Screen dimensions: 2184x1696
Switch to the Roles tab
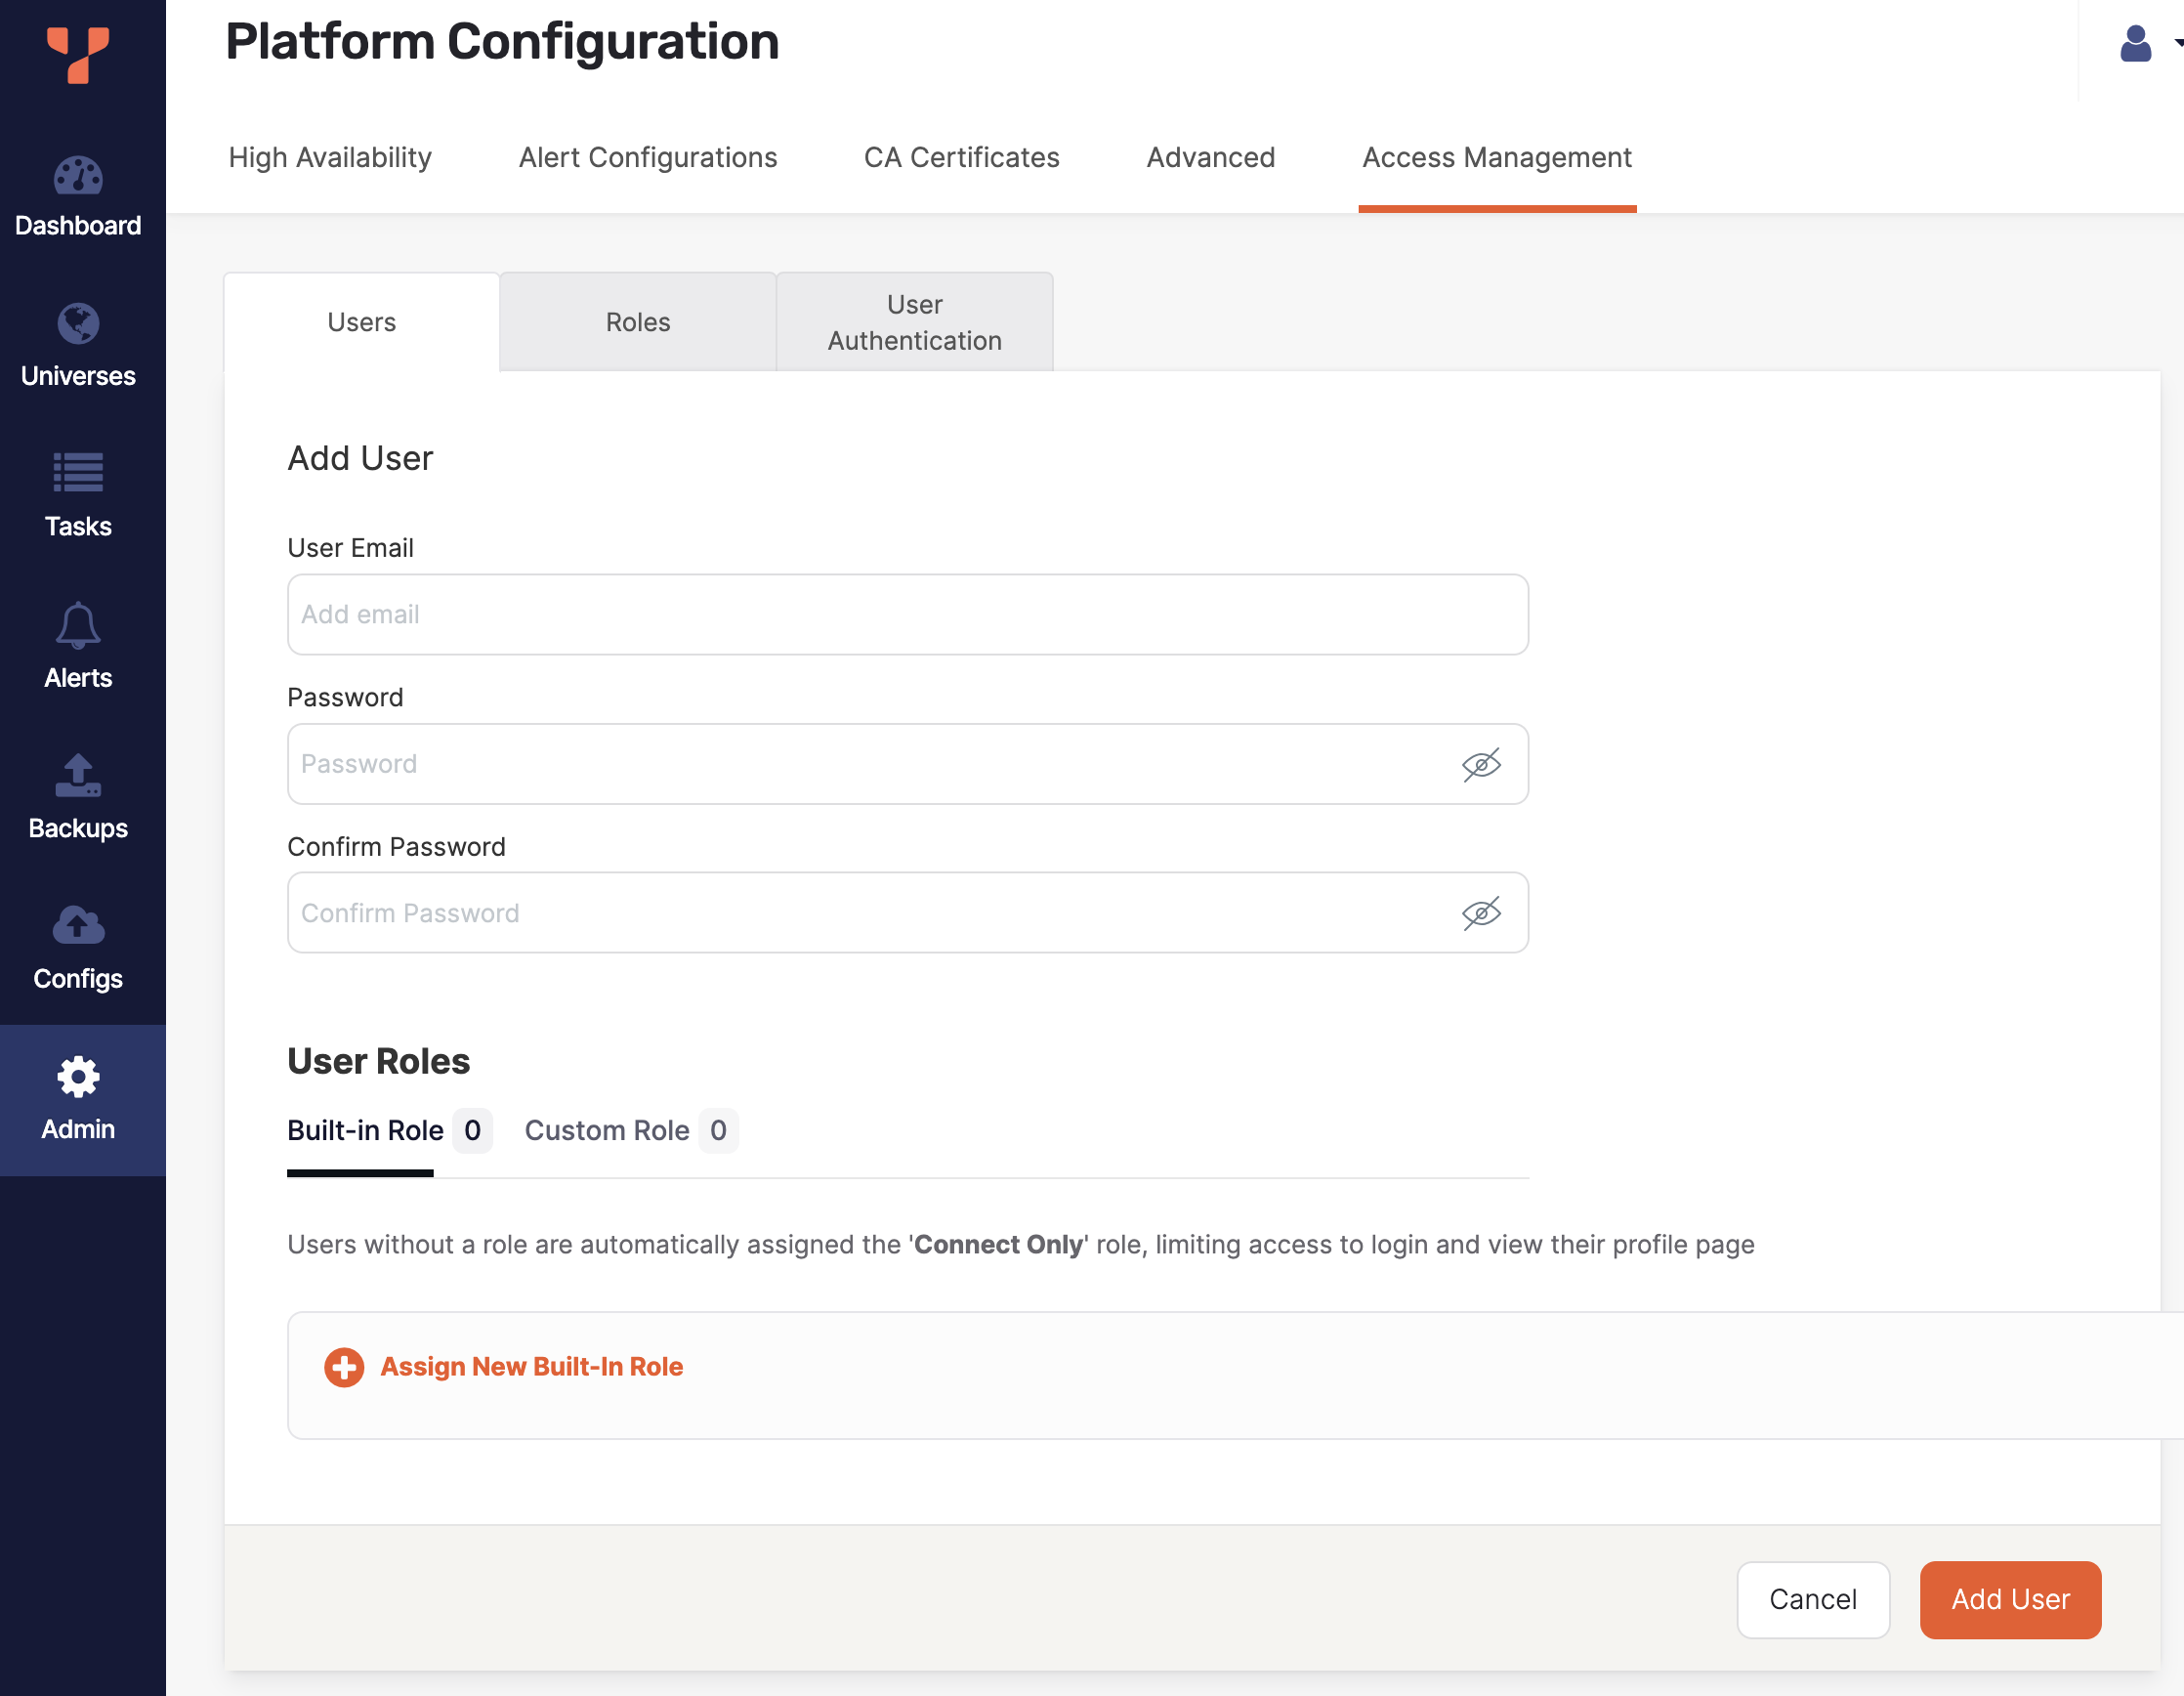point(638,322)
